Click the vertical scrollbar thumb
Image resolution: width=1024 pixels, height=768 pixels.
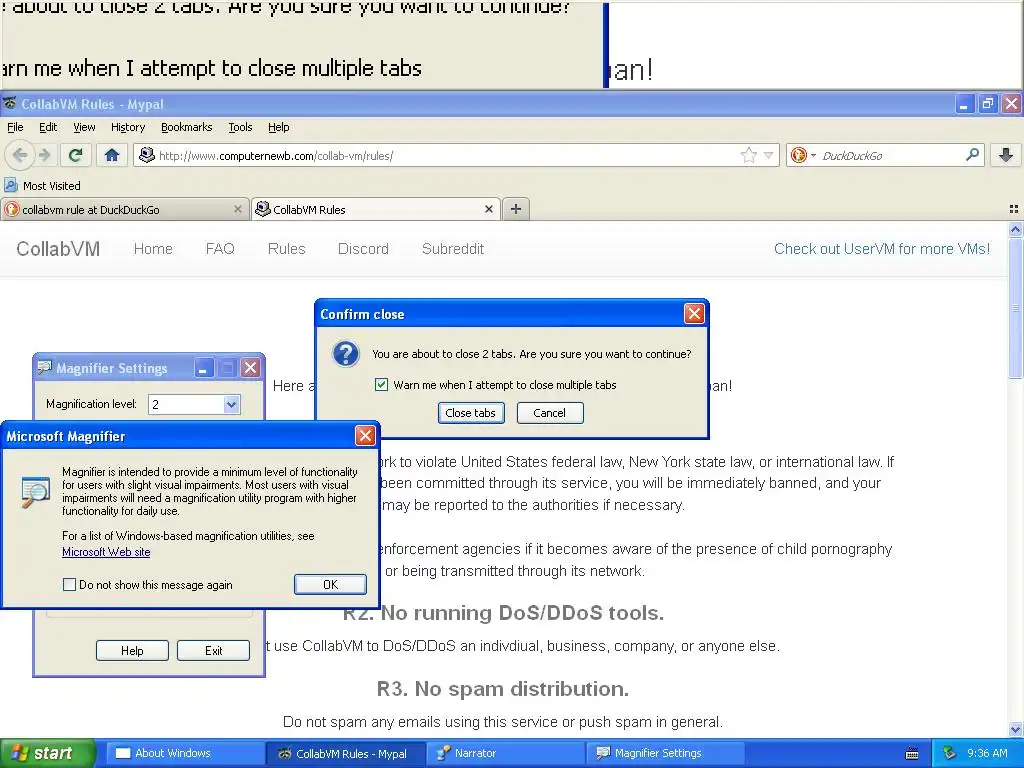pyautogui.click(x=1015, y=308)
